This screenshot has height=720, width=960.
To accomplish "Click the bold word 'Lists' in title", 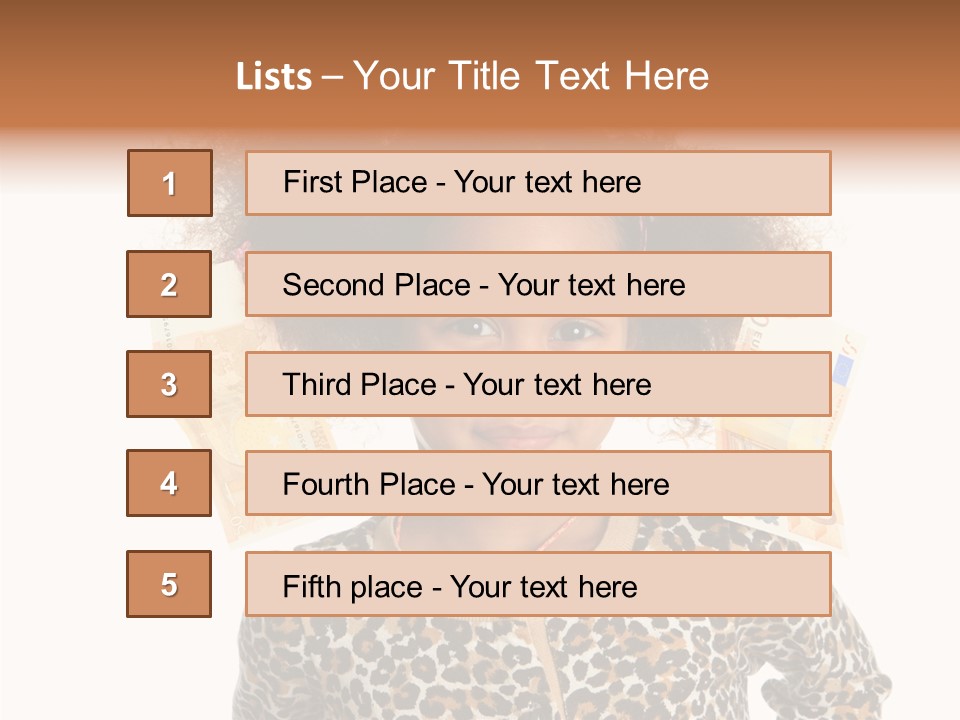I will (274, 76).
